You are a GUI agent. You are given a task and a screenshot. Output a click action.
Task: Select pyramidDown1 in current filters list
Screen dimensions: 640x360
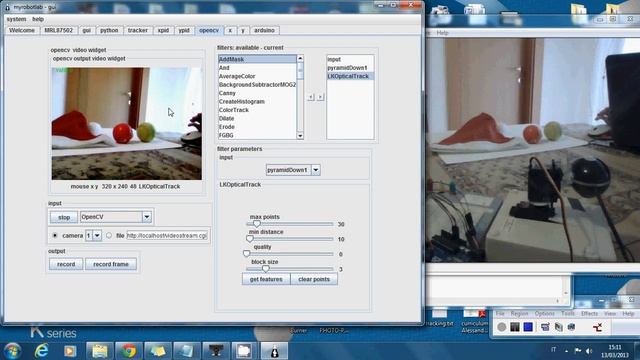tap(350, 68)
